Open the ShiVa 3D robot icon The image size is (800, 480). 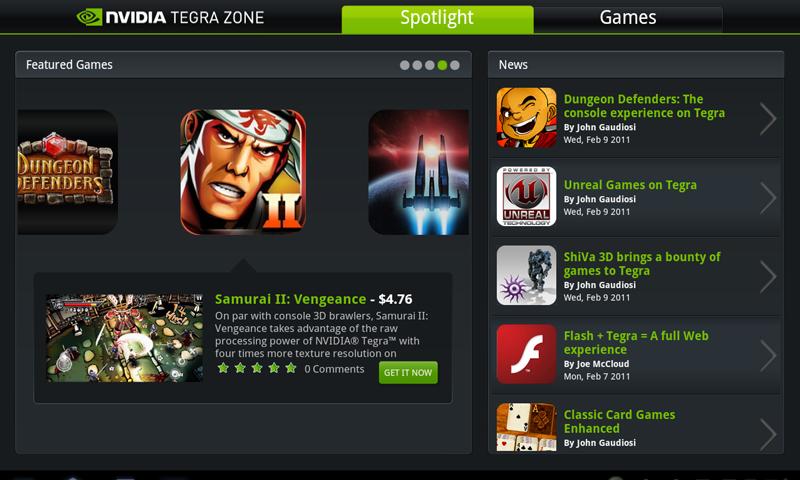(x=527, y=275)
